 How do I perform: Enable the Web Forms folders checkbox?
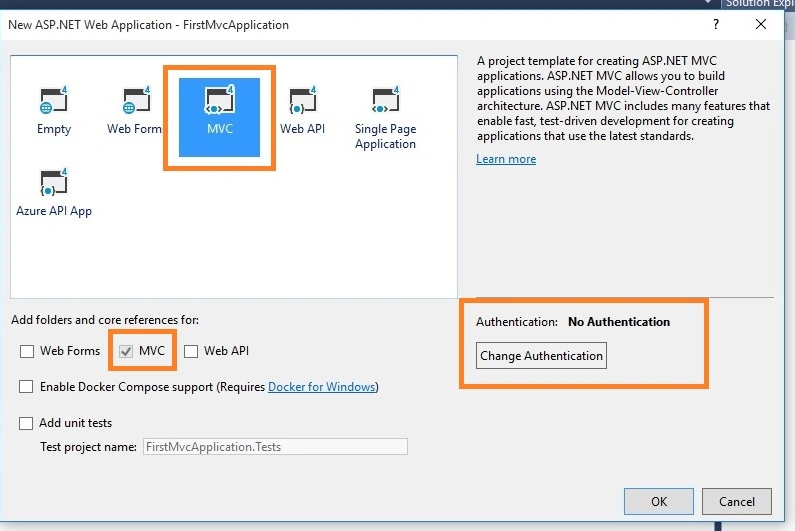coord(27,351)
